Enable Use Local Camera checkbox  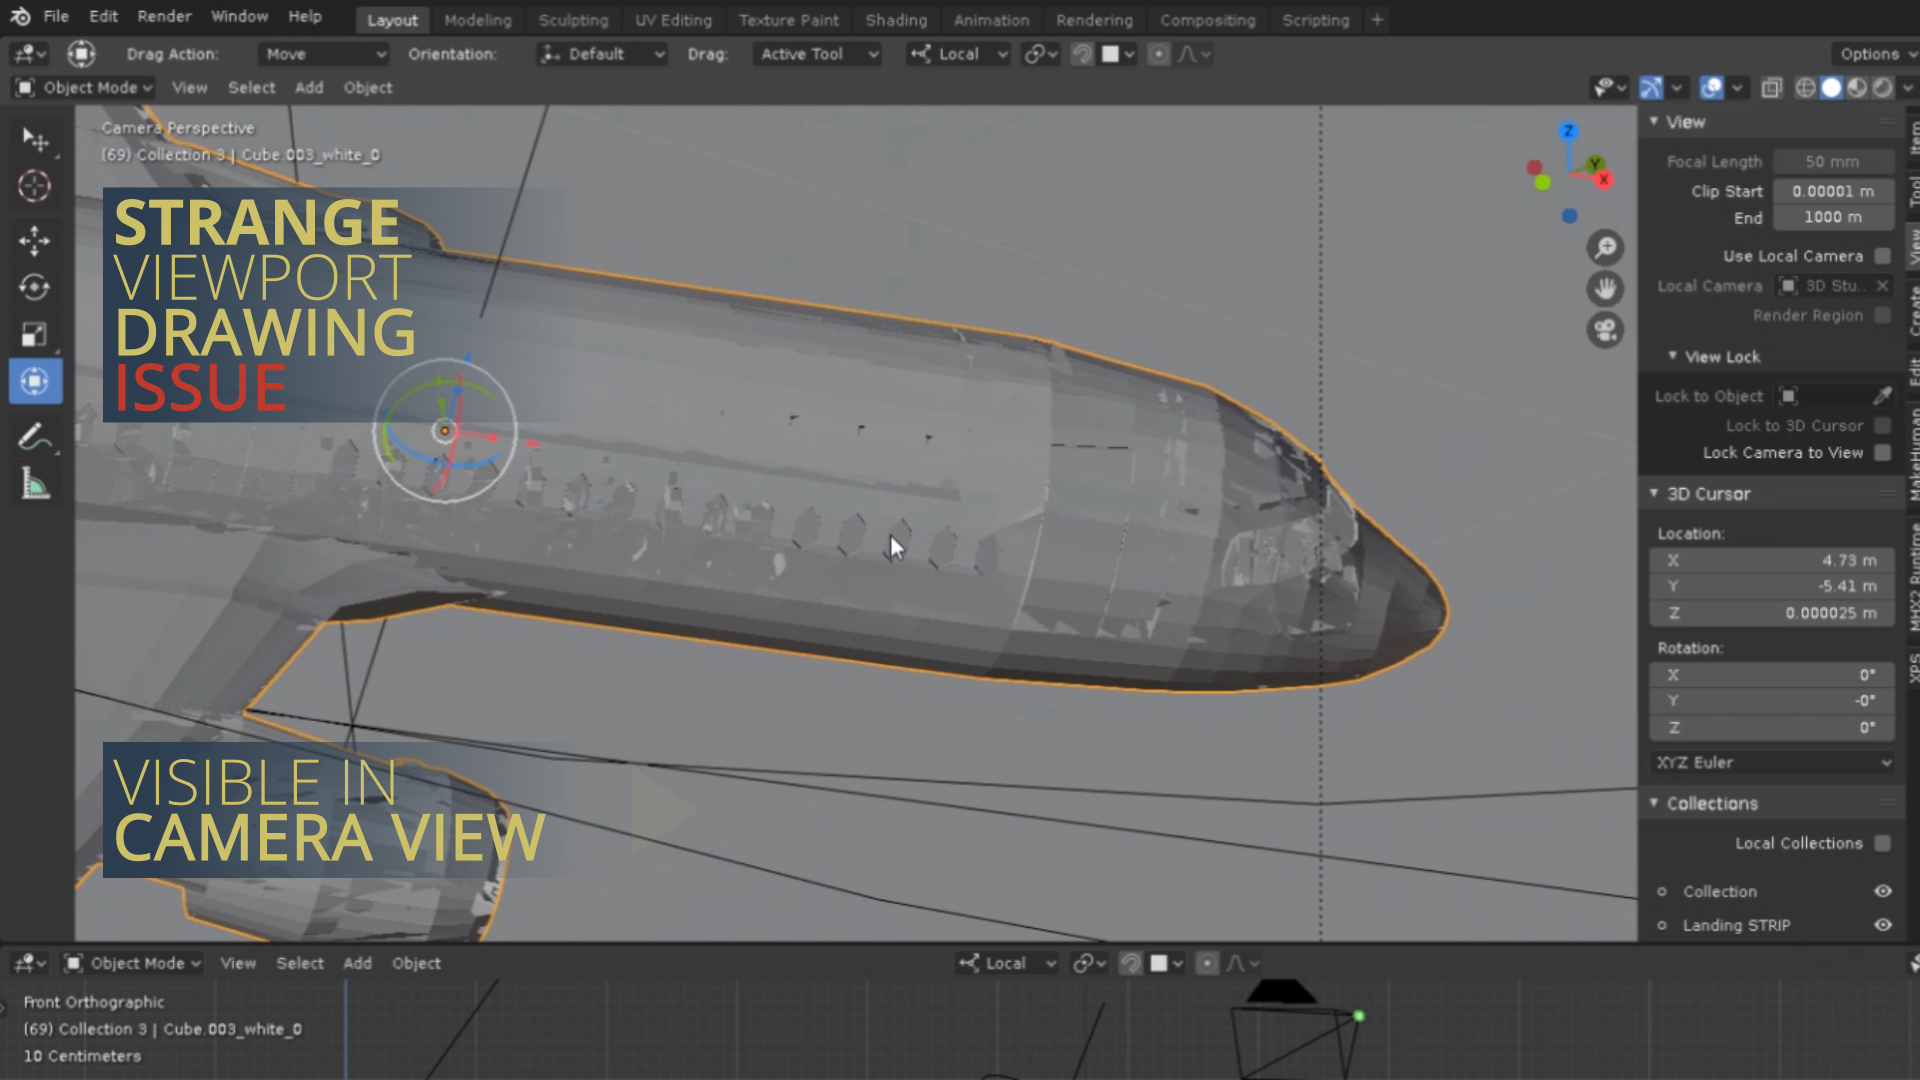1883,256
